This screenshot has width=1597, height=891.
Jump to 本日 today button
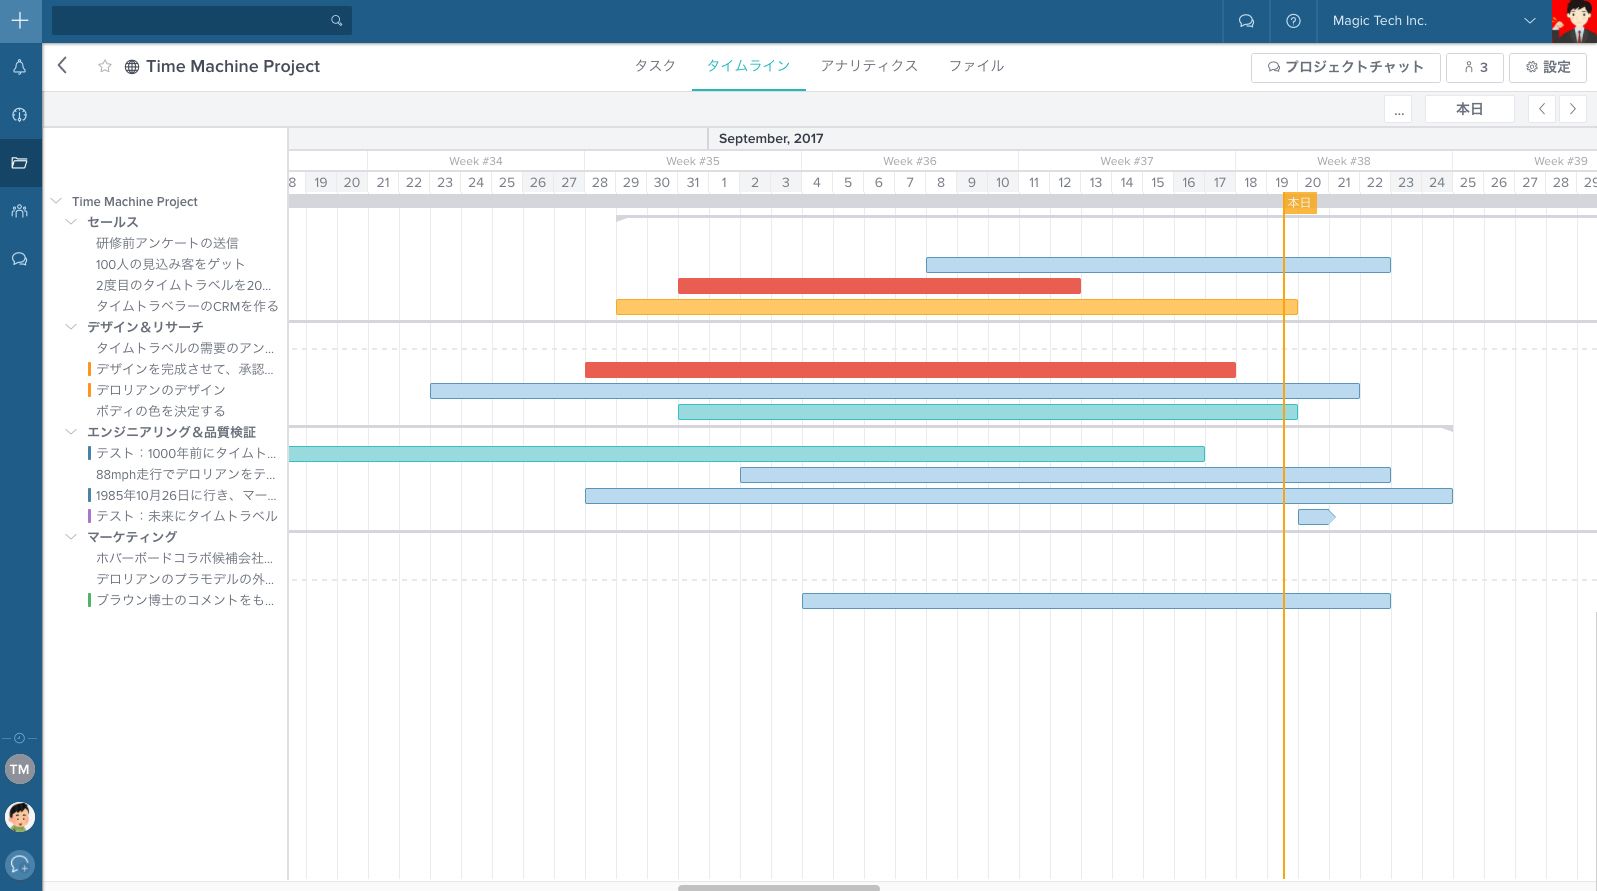pos(1469,109)
